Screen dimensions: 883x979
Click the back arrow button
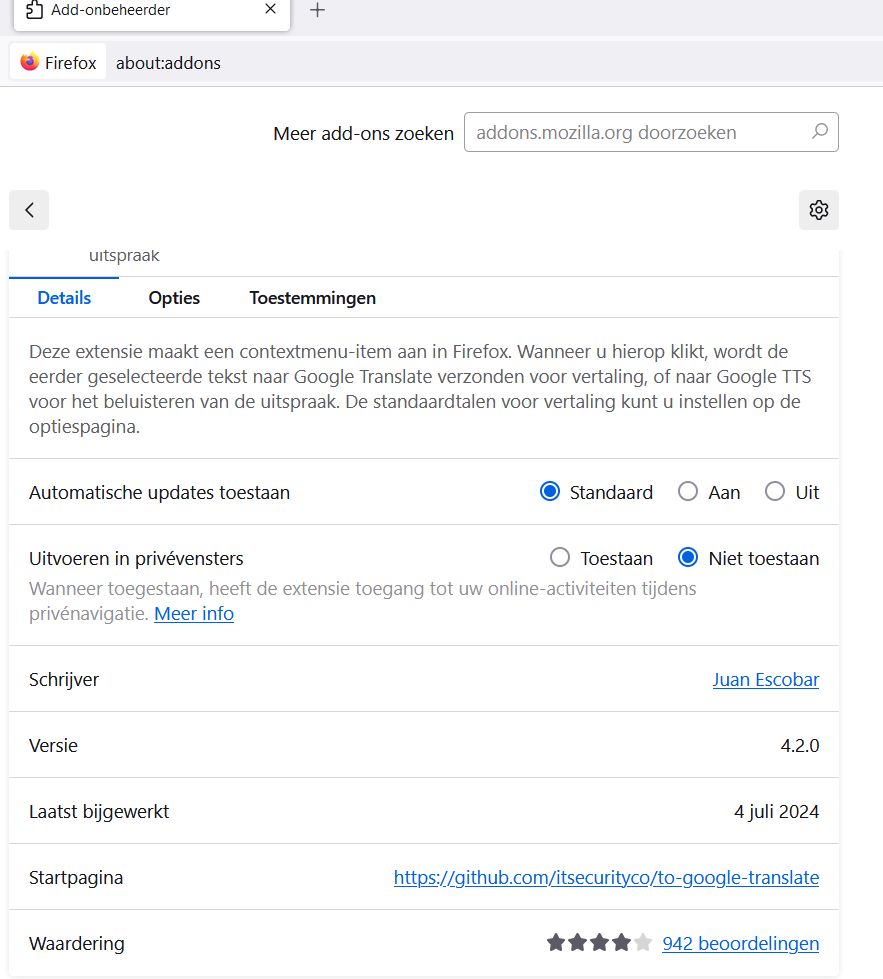[29, 210]
